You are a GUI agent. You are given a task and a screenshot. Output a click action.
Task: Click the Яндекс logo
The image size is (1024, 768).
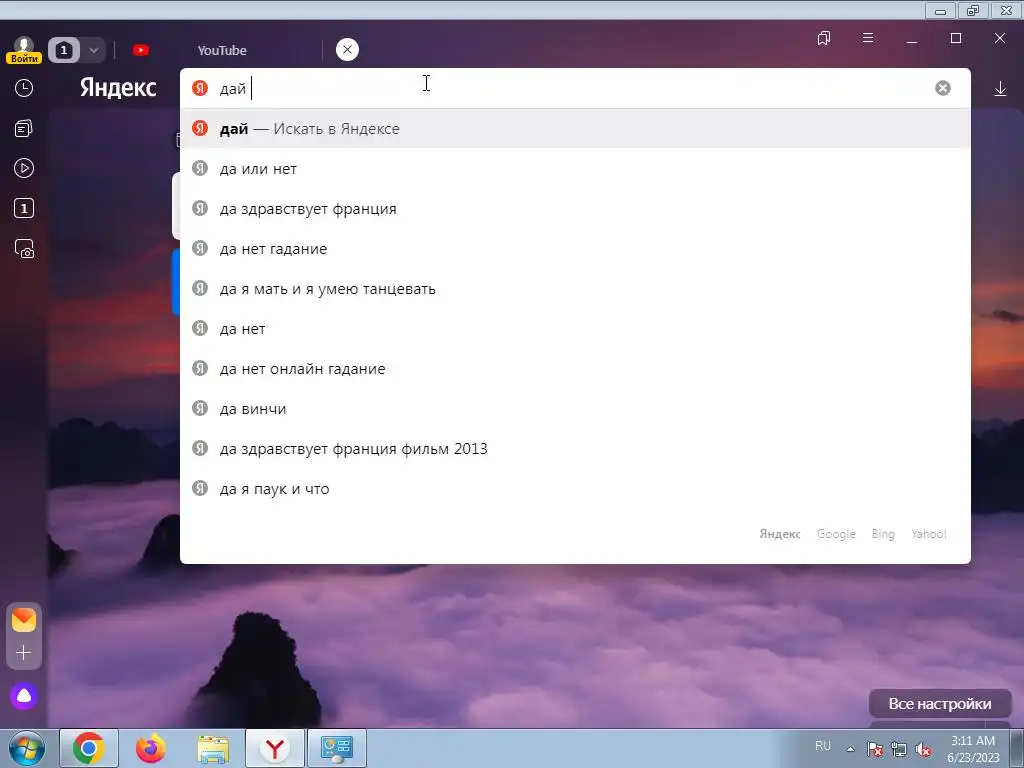click(118, 88)
